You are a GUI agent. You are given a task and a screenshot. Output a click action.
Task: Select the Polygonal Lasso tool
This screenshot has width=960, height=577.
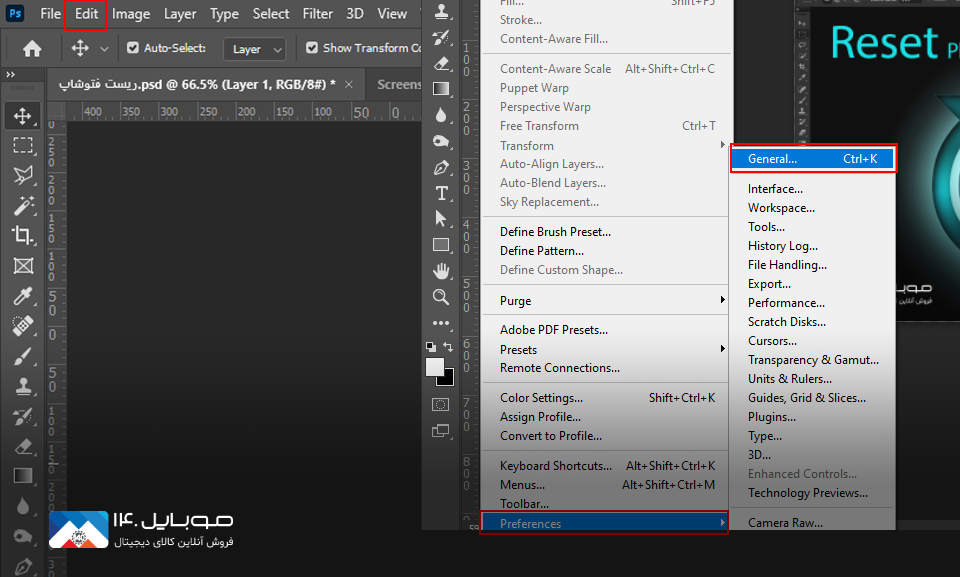23,175
